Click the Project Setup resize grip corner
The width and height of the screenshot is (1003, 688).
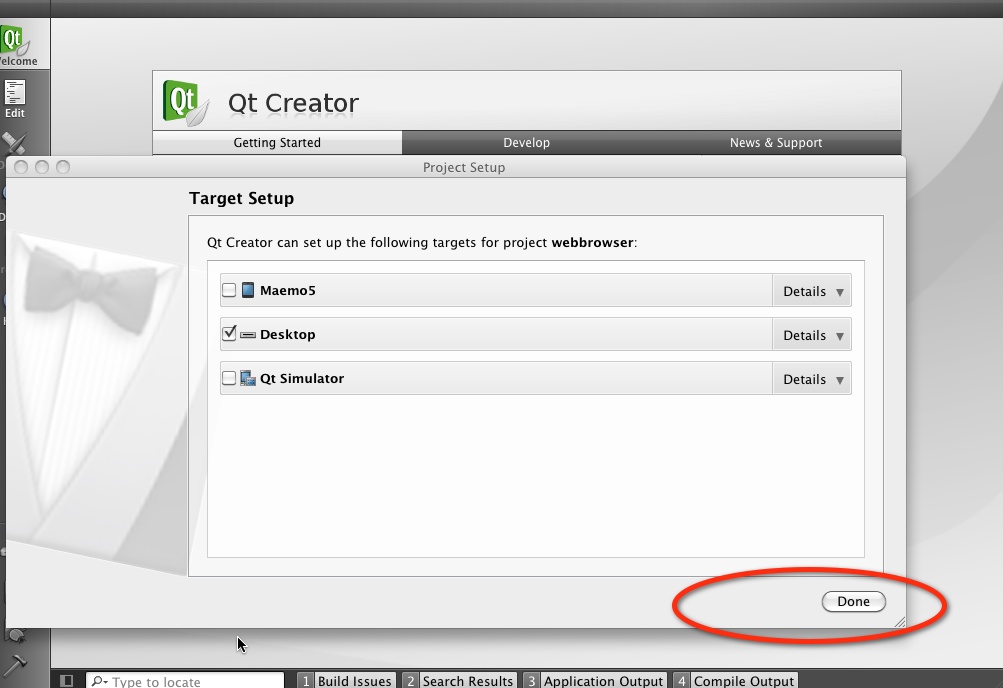point(900,622)
